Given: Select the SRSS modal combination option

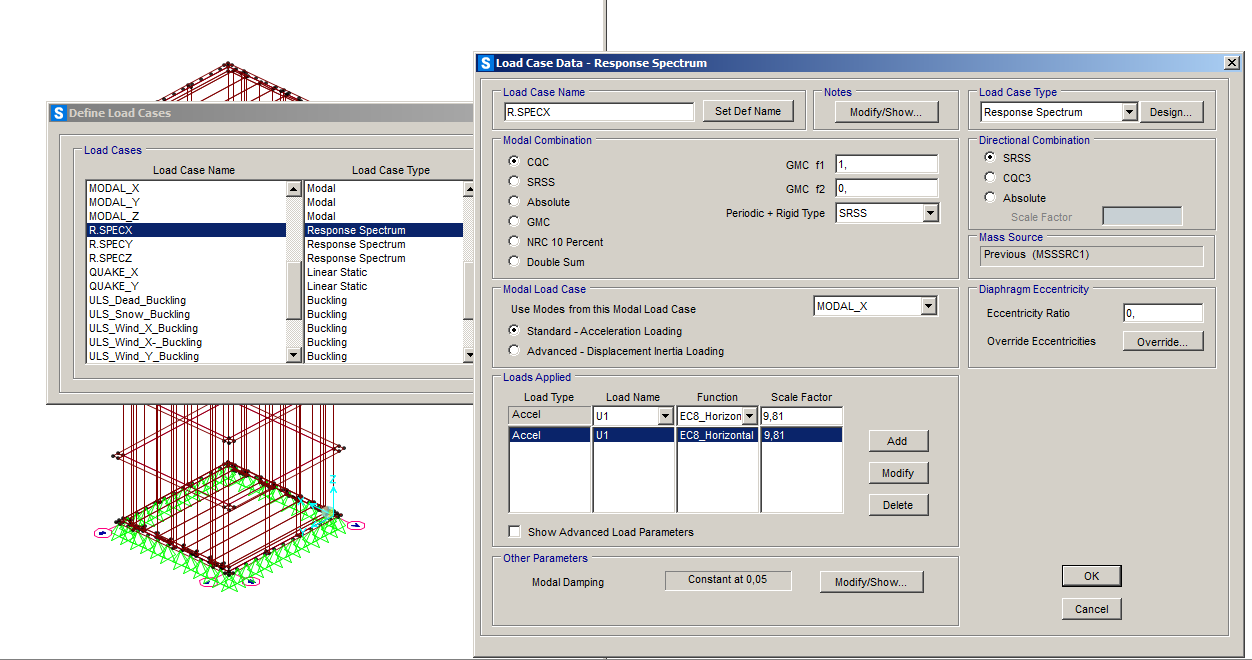Looking at the screenshot, I should [515, 182].
